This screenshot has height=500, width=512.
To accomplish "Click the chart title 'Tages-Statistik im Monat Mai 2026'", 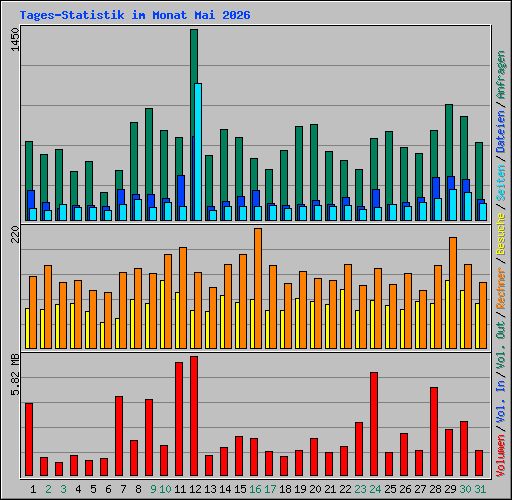I will [135, 15].
